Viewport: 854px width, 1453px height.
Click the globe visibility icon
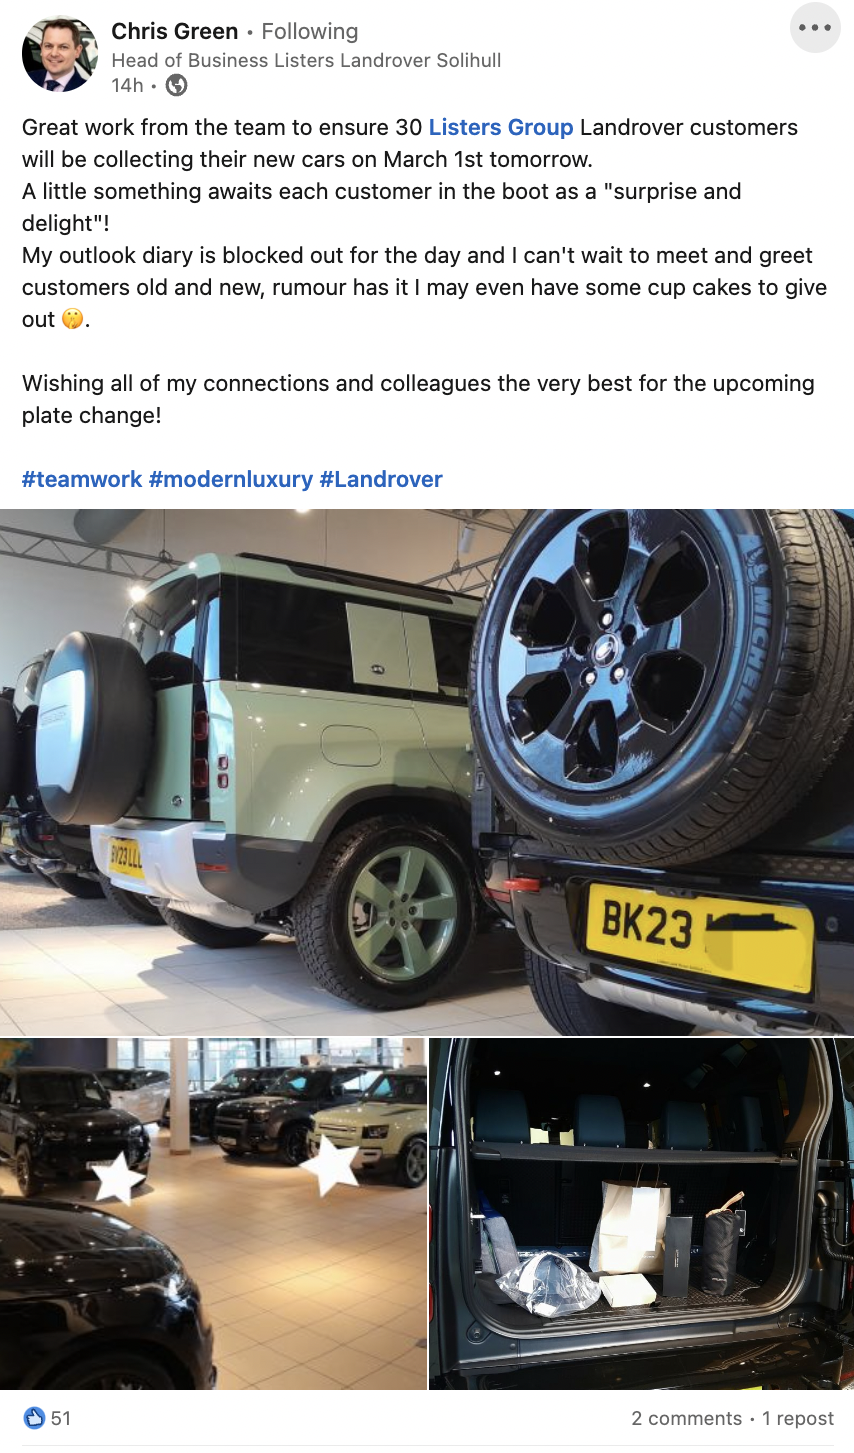(176, 86)
